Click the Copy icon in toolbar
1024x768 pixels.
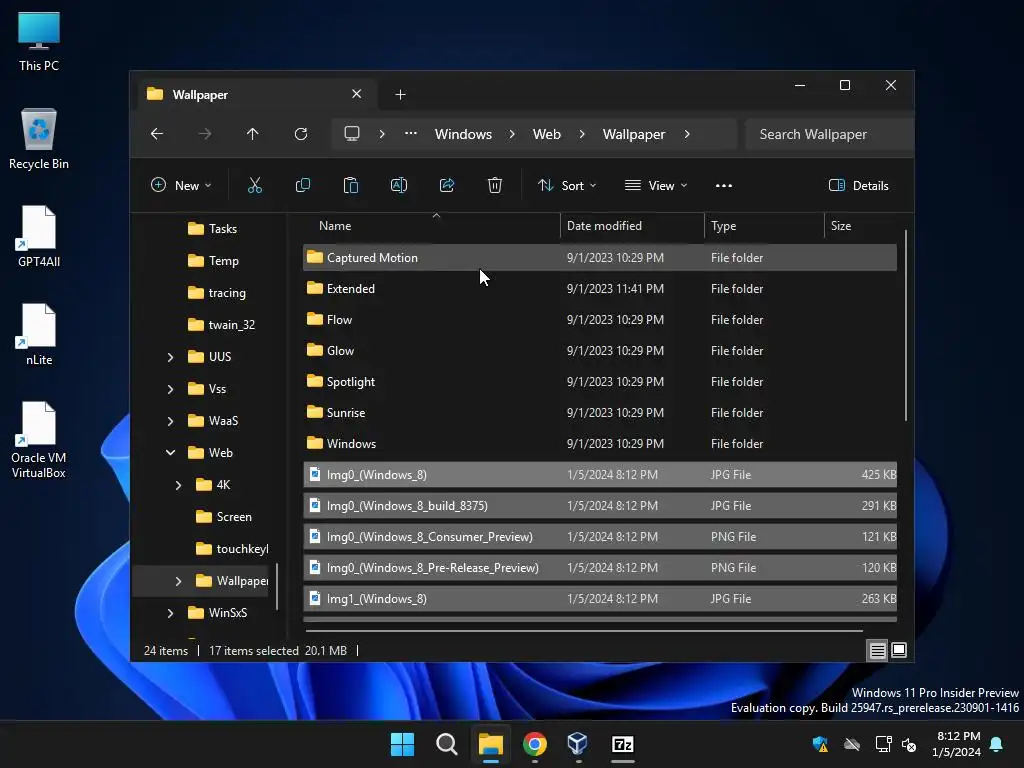click(x=302, y=185)
